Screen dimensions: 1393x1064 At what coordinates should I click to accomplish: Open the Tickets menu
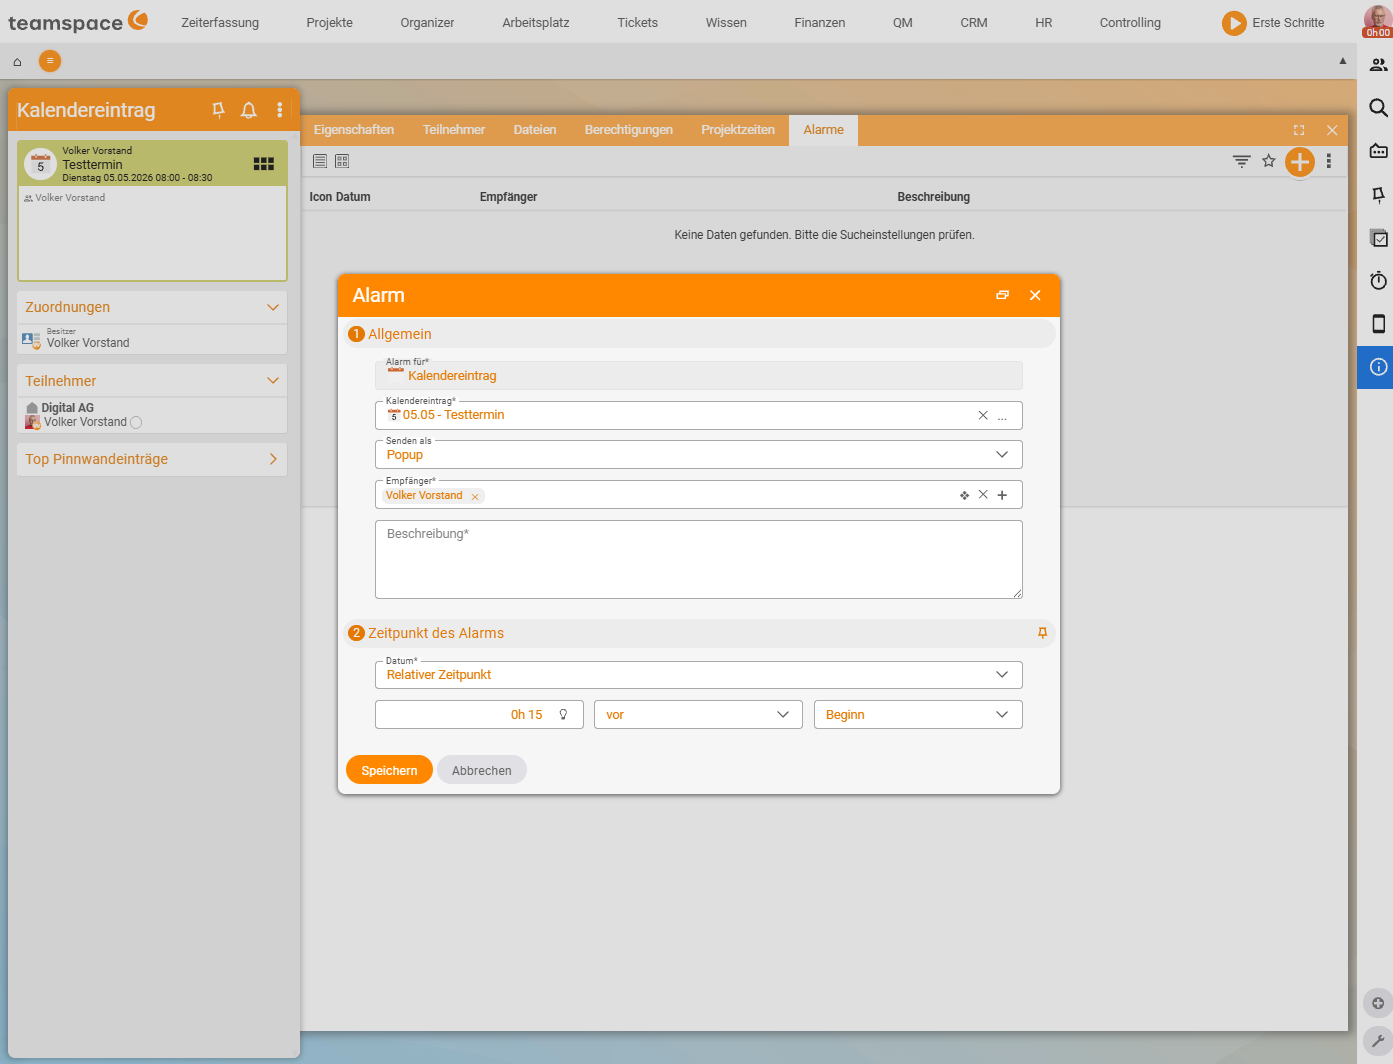click(638, 23)
